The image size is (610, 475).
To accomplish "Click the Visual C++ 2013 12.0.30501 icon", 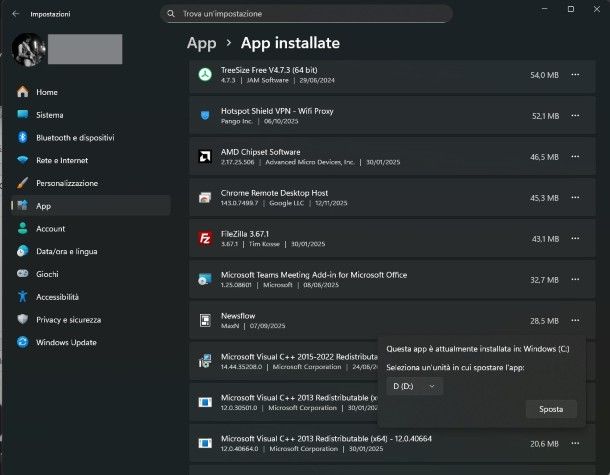I will [205, 402].
